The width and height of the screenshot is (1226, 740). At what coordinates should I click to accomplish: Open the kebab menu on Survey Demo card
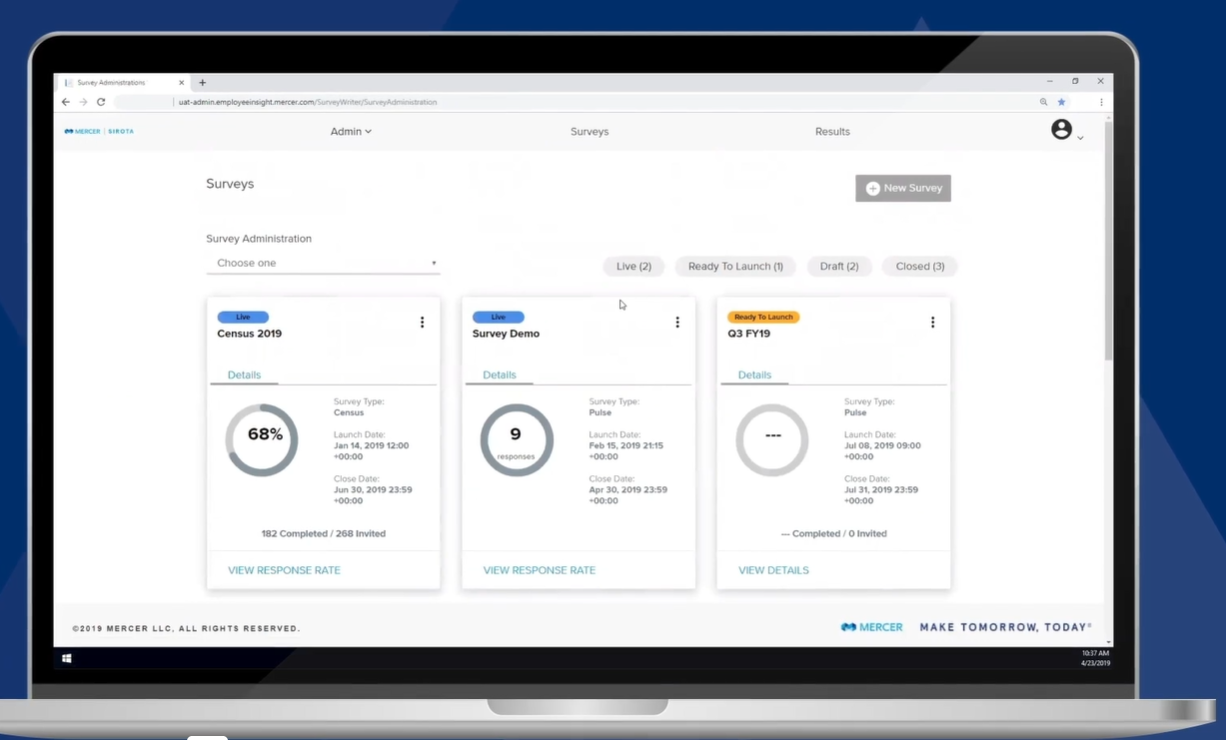(x=677, y=322)
